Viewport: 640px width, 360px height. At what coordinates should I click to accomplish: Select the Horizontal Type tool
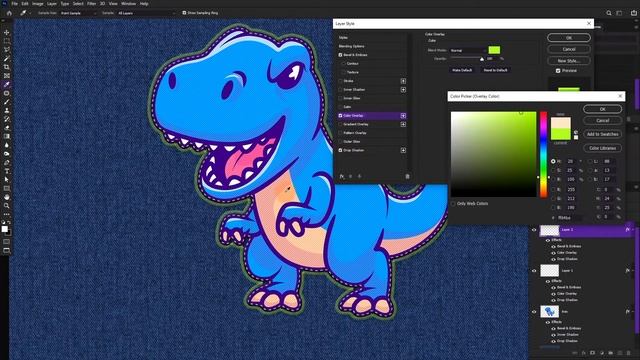(7, 171)
